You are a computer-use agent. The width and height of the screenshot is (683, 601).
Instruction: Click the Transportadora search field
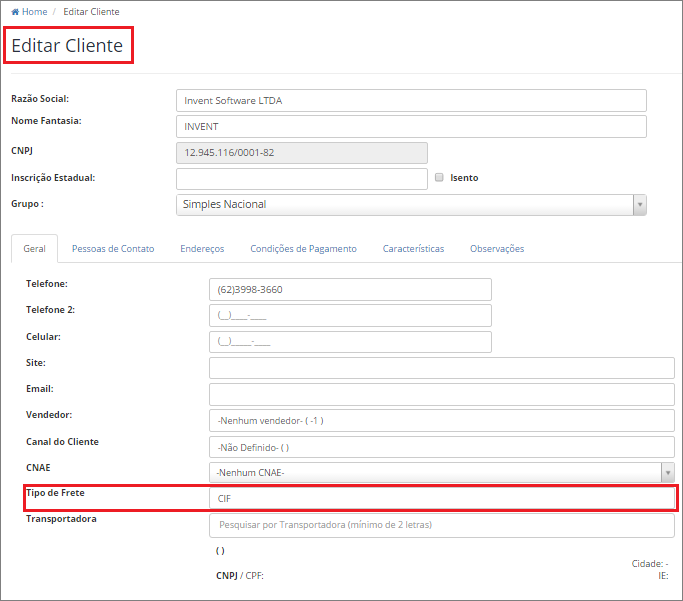tap(442, 525)
